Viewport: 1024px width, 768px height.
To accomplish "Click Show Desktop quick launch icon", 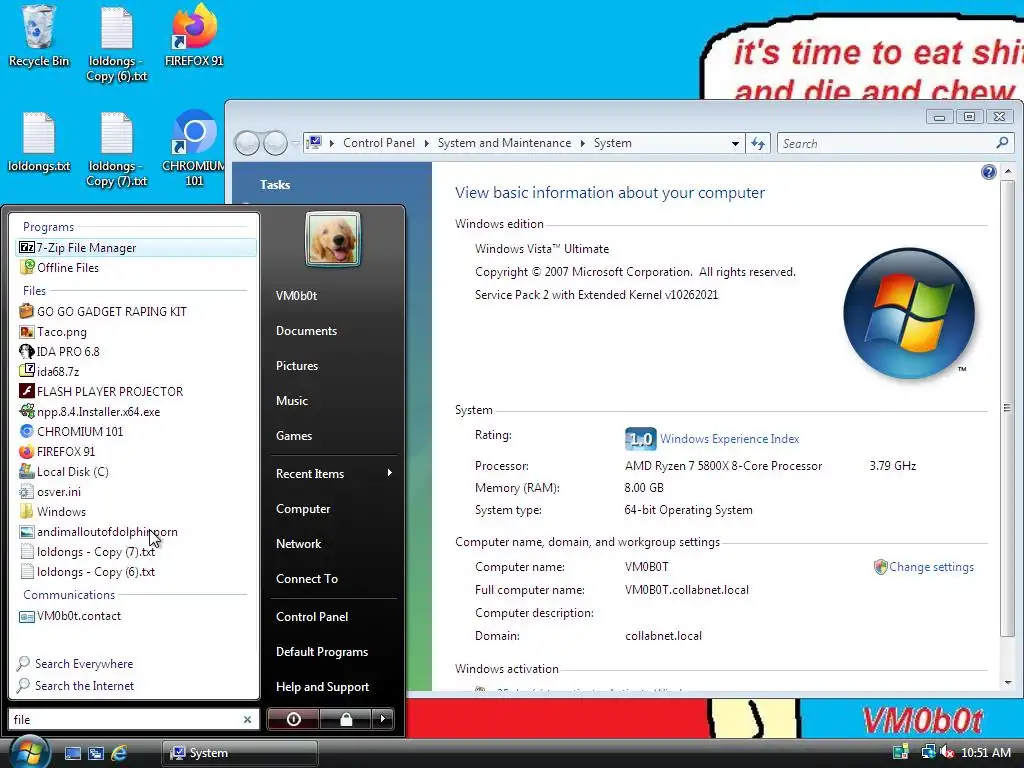I will 72,753.
